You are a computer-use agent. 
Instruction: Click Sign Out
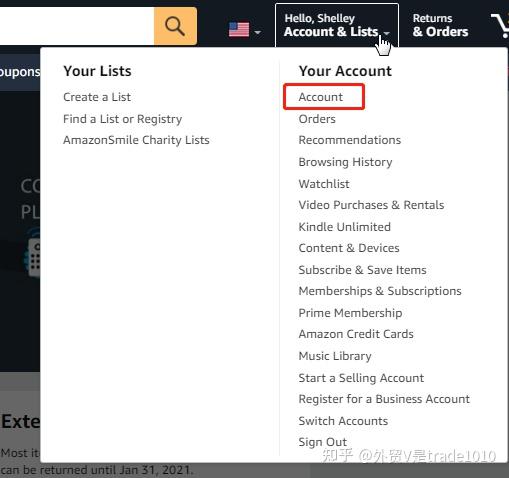323,442
